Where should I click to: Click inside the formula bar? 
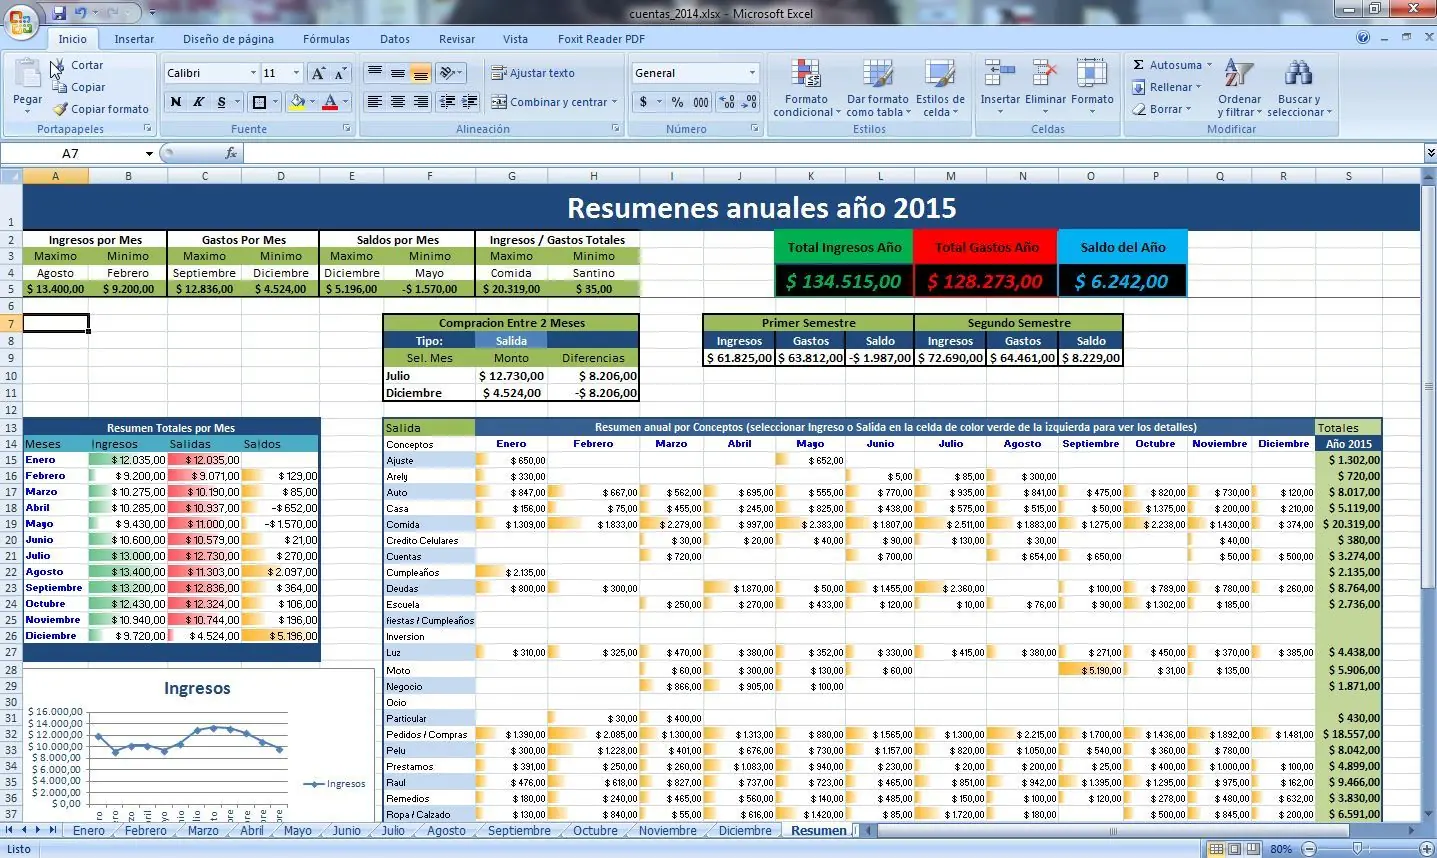833,153
